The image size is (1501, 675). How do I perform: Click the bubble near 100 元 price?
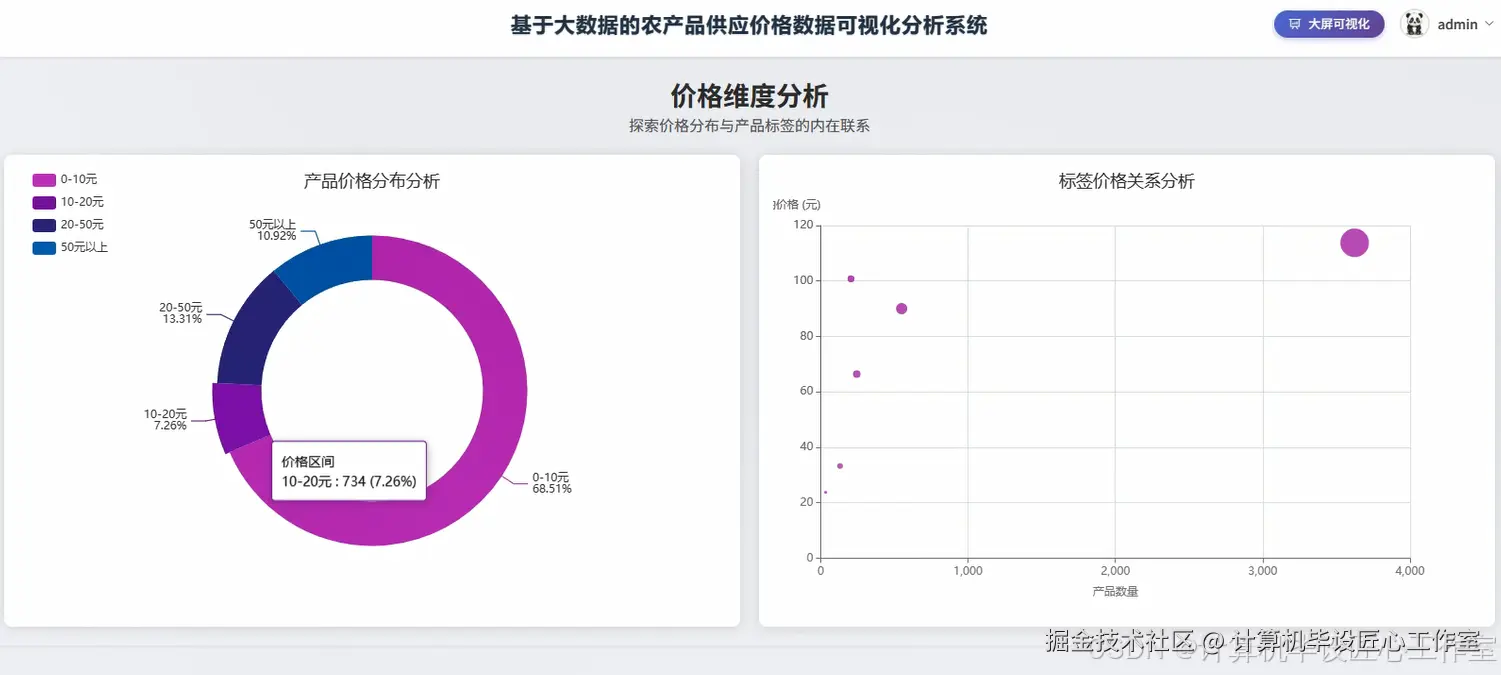(x=851, y=278)
